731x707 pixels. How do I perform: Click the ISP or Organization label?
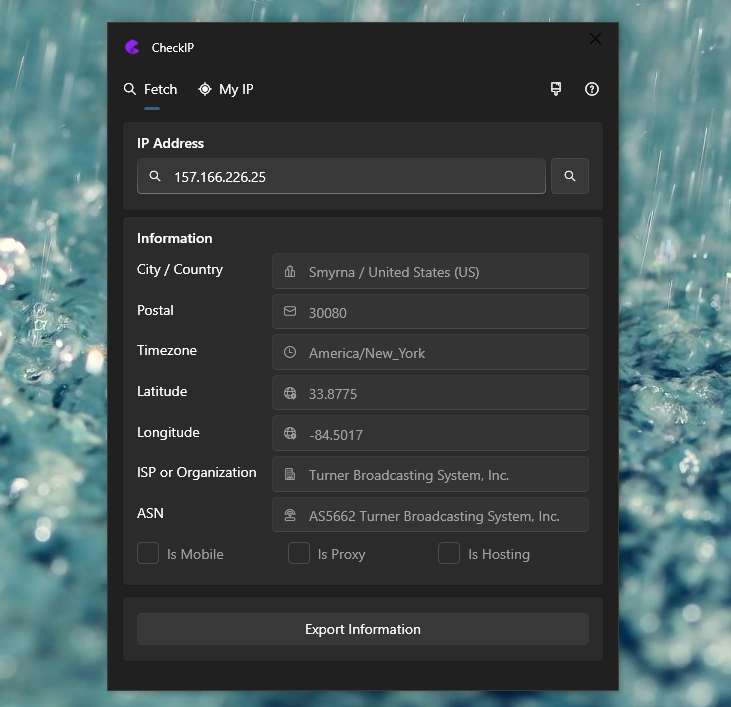[x=196, y=473]
